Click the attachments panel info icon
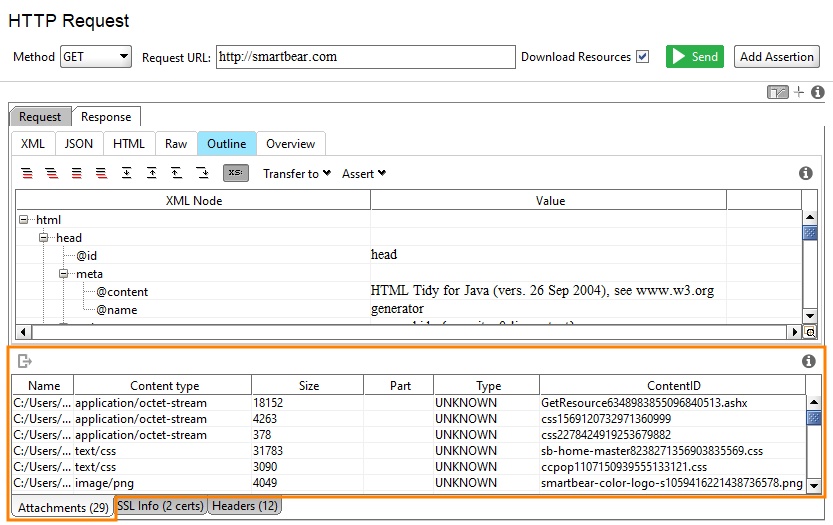Image resolution: width=833 pixels, height=525 pixels. coord(809,361)
